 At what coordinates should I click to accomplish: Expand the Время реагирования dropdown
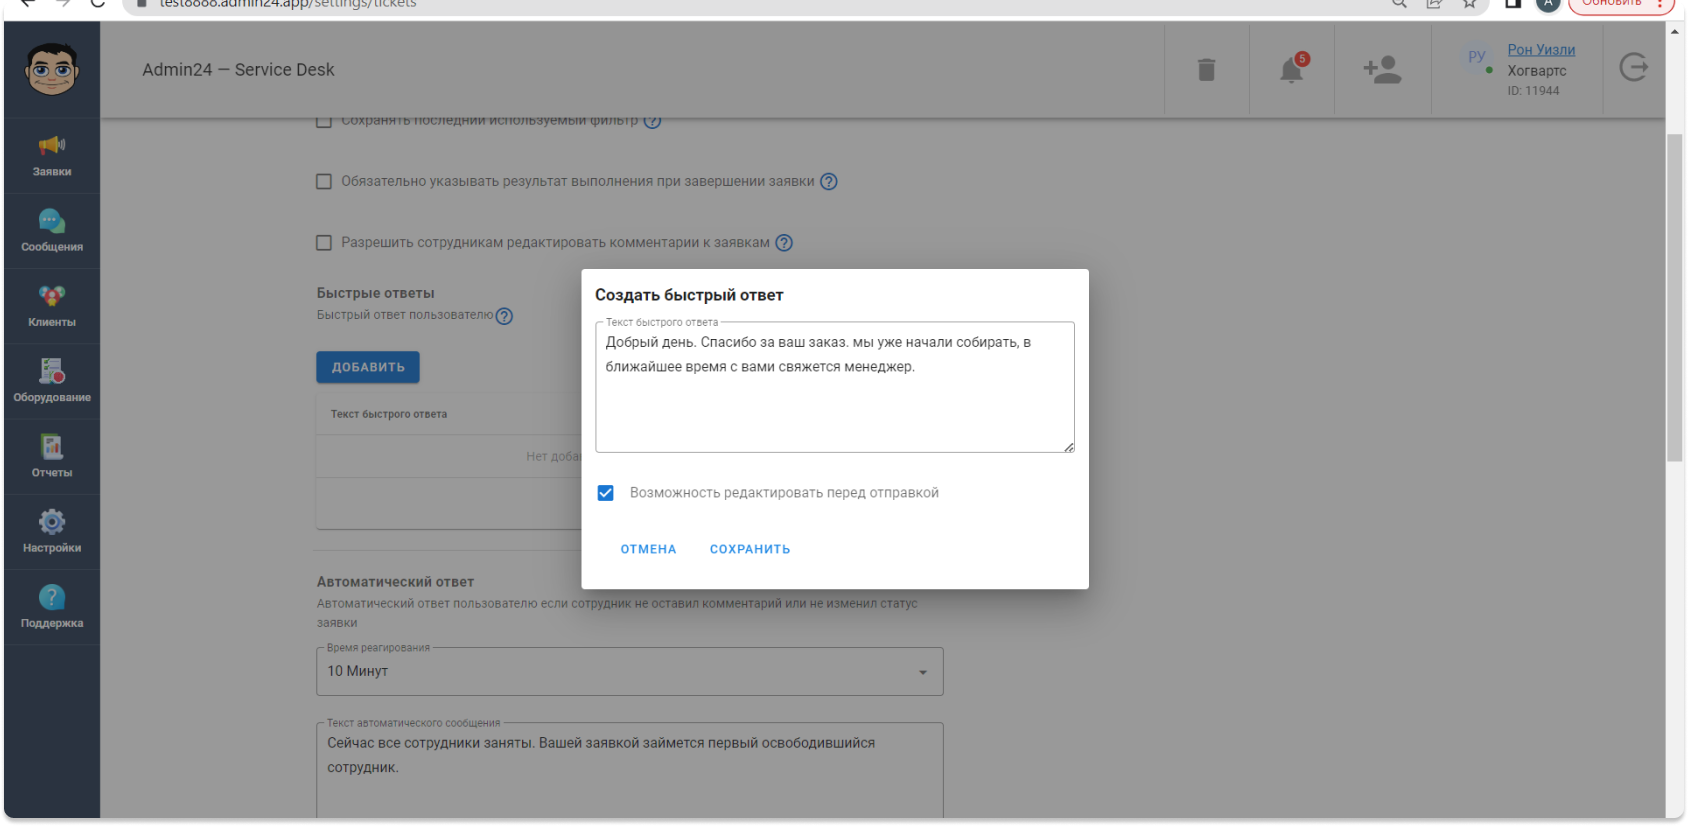point(630,671)
